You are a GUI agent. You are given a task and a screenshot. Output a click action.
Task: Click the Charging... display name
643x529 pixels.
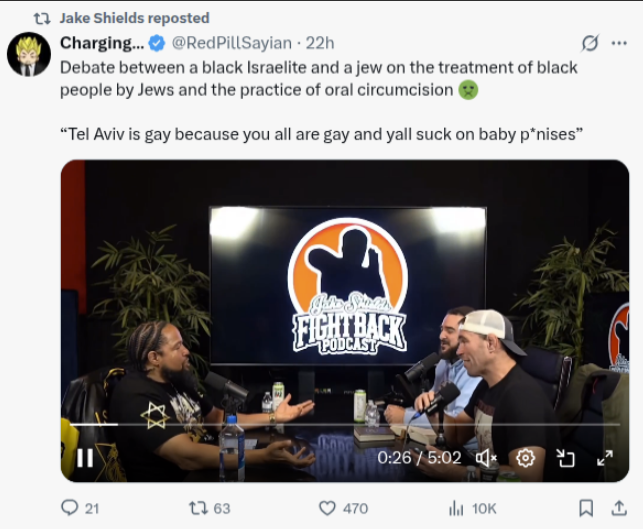pyautogui.click(x=102, y=43)
